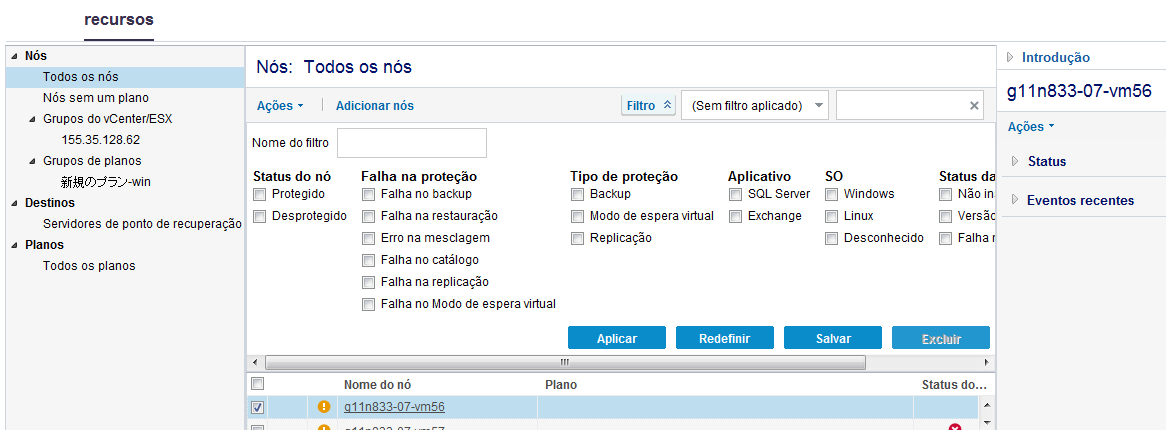
Task: Sort by the Plano column header
Action: coord(561,385)
